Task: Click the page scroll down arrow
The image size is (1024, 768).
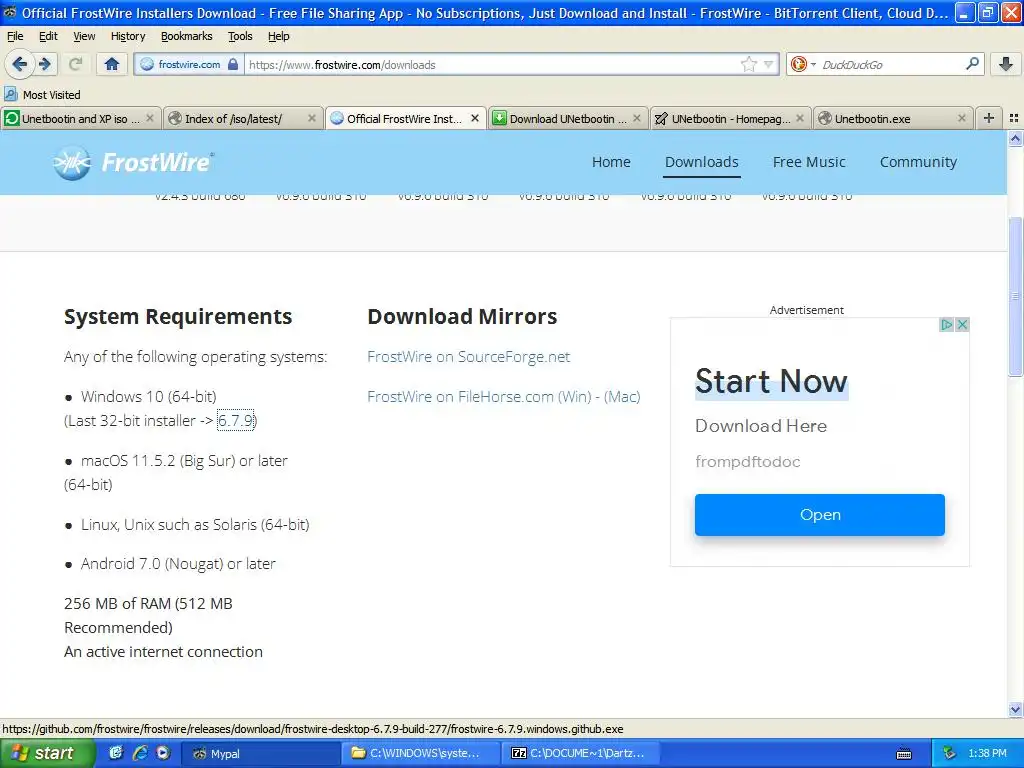Action: pyautogui.click(x=1015, y=709)
